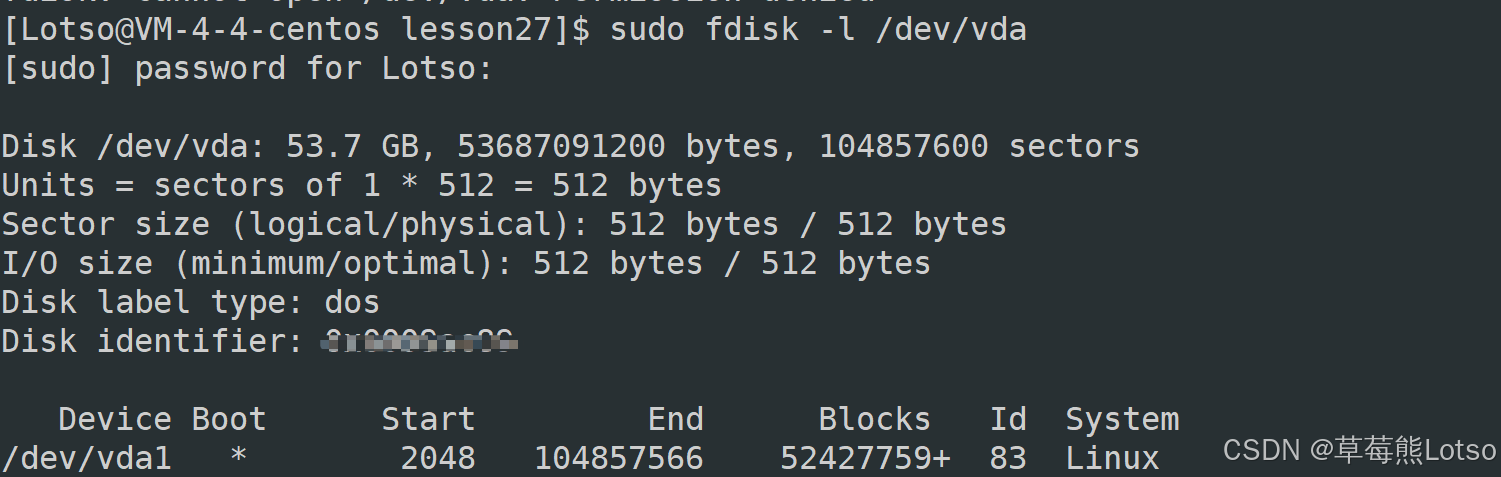
Task: Click the /dev/vda1 device entry
Action: [86, 459]
